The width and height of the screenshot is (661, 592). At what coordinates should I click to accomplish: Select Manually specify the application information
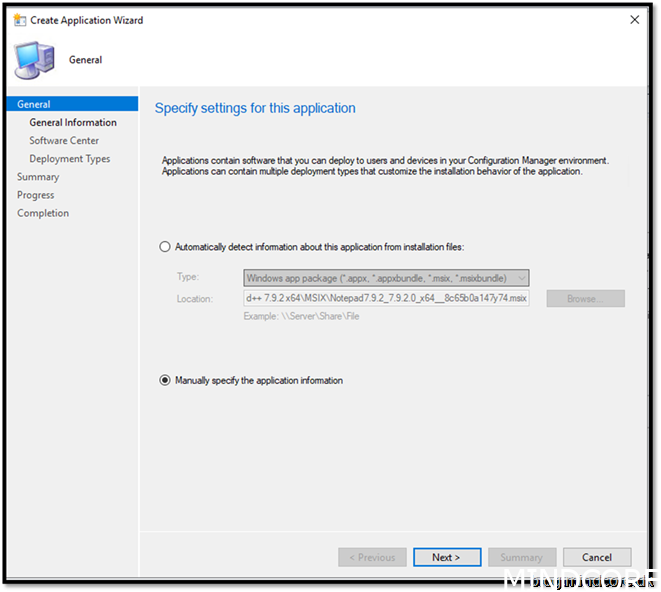click(165, 381)
